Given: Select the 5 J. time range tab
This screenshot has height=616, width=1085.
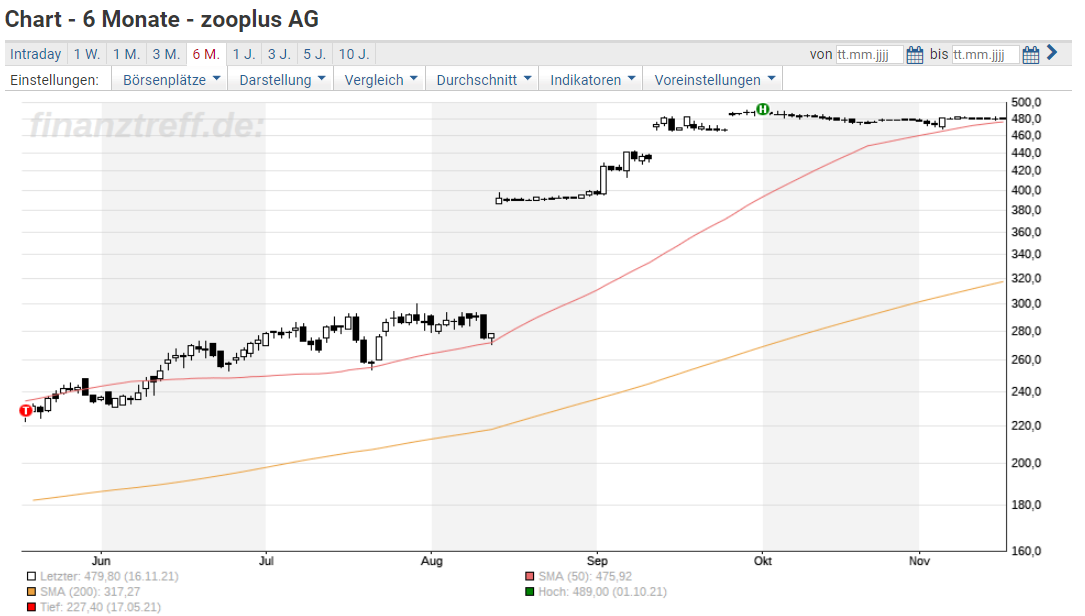Looking at the screenshot, I should [x=315, y=54].
